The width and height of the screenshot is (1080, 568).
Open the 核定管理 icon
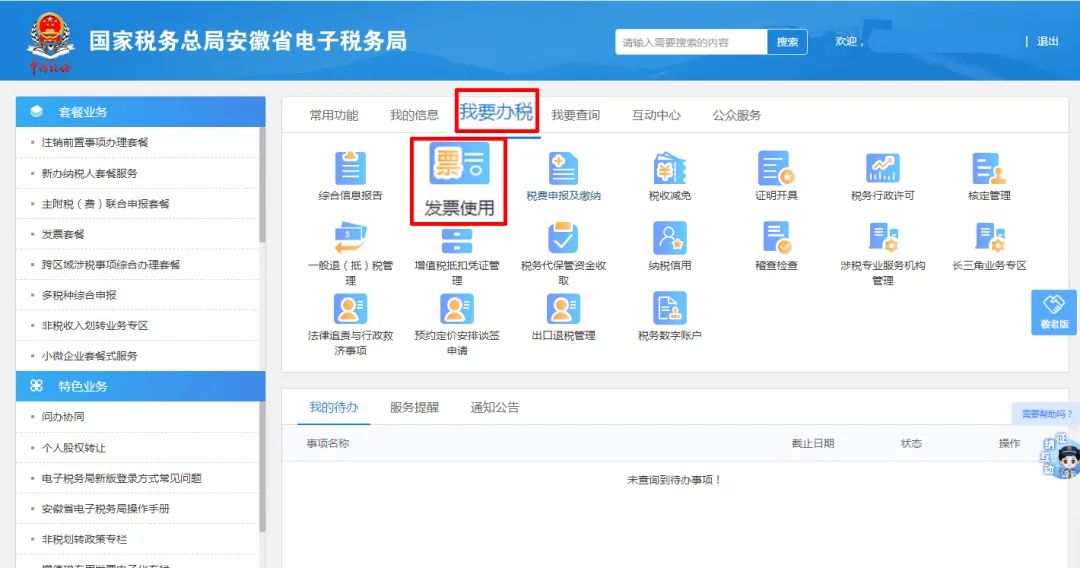(989, 169)
